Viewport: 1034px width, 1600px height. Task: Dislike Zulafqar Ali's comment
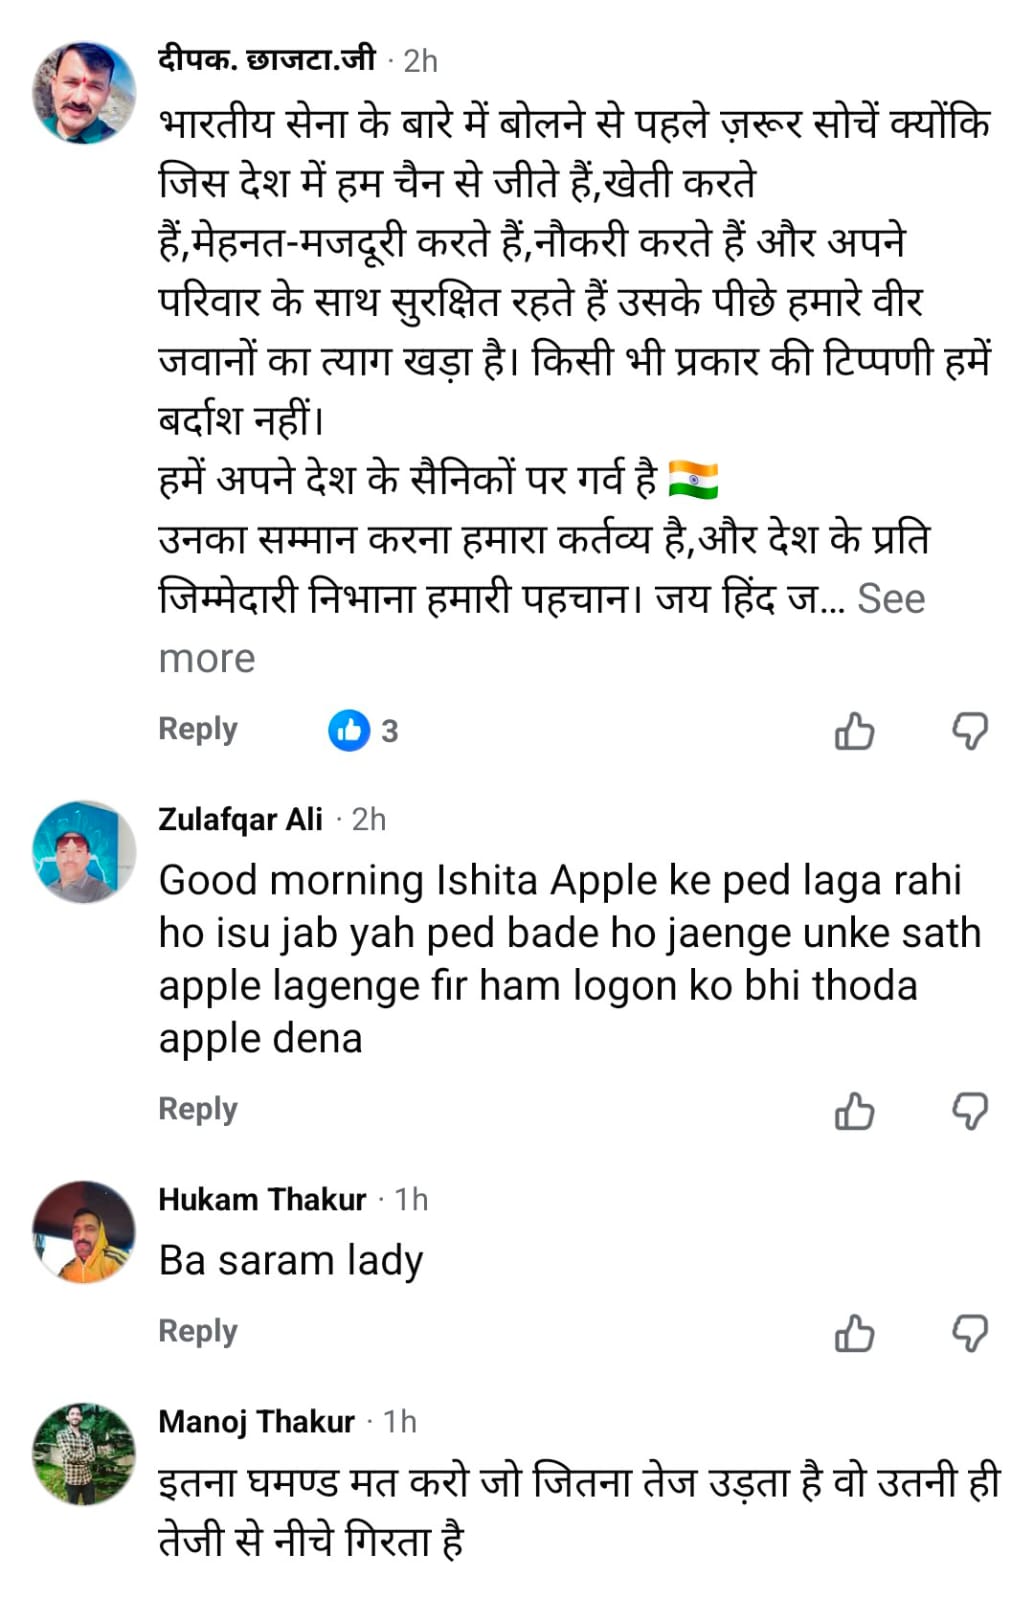[x=969, y=1111]
